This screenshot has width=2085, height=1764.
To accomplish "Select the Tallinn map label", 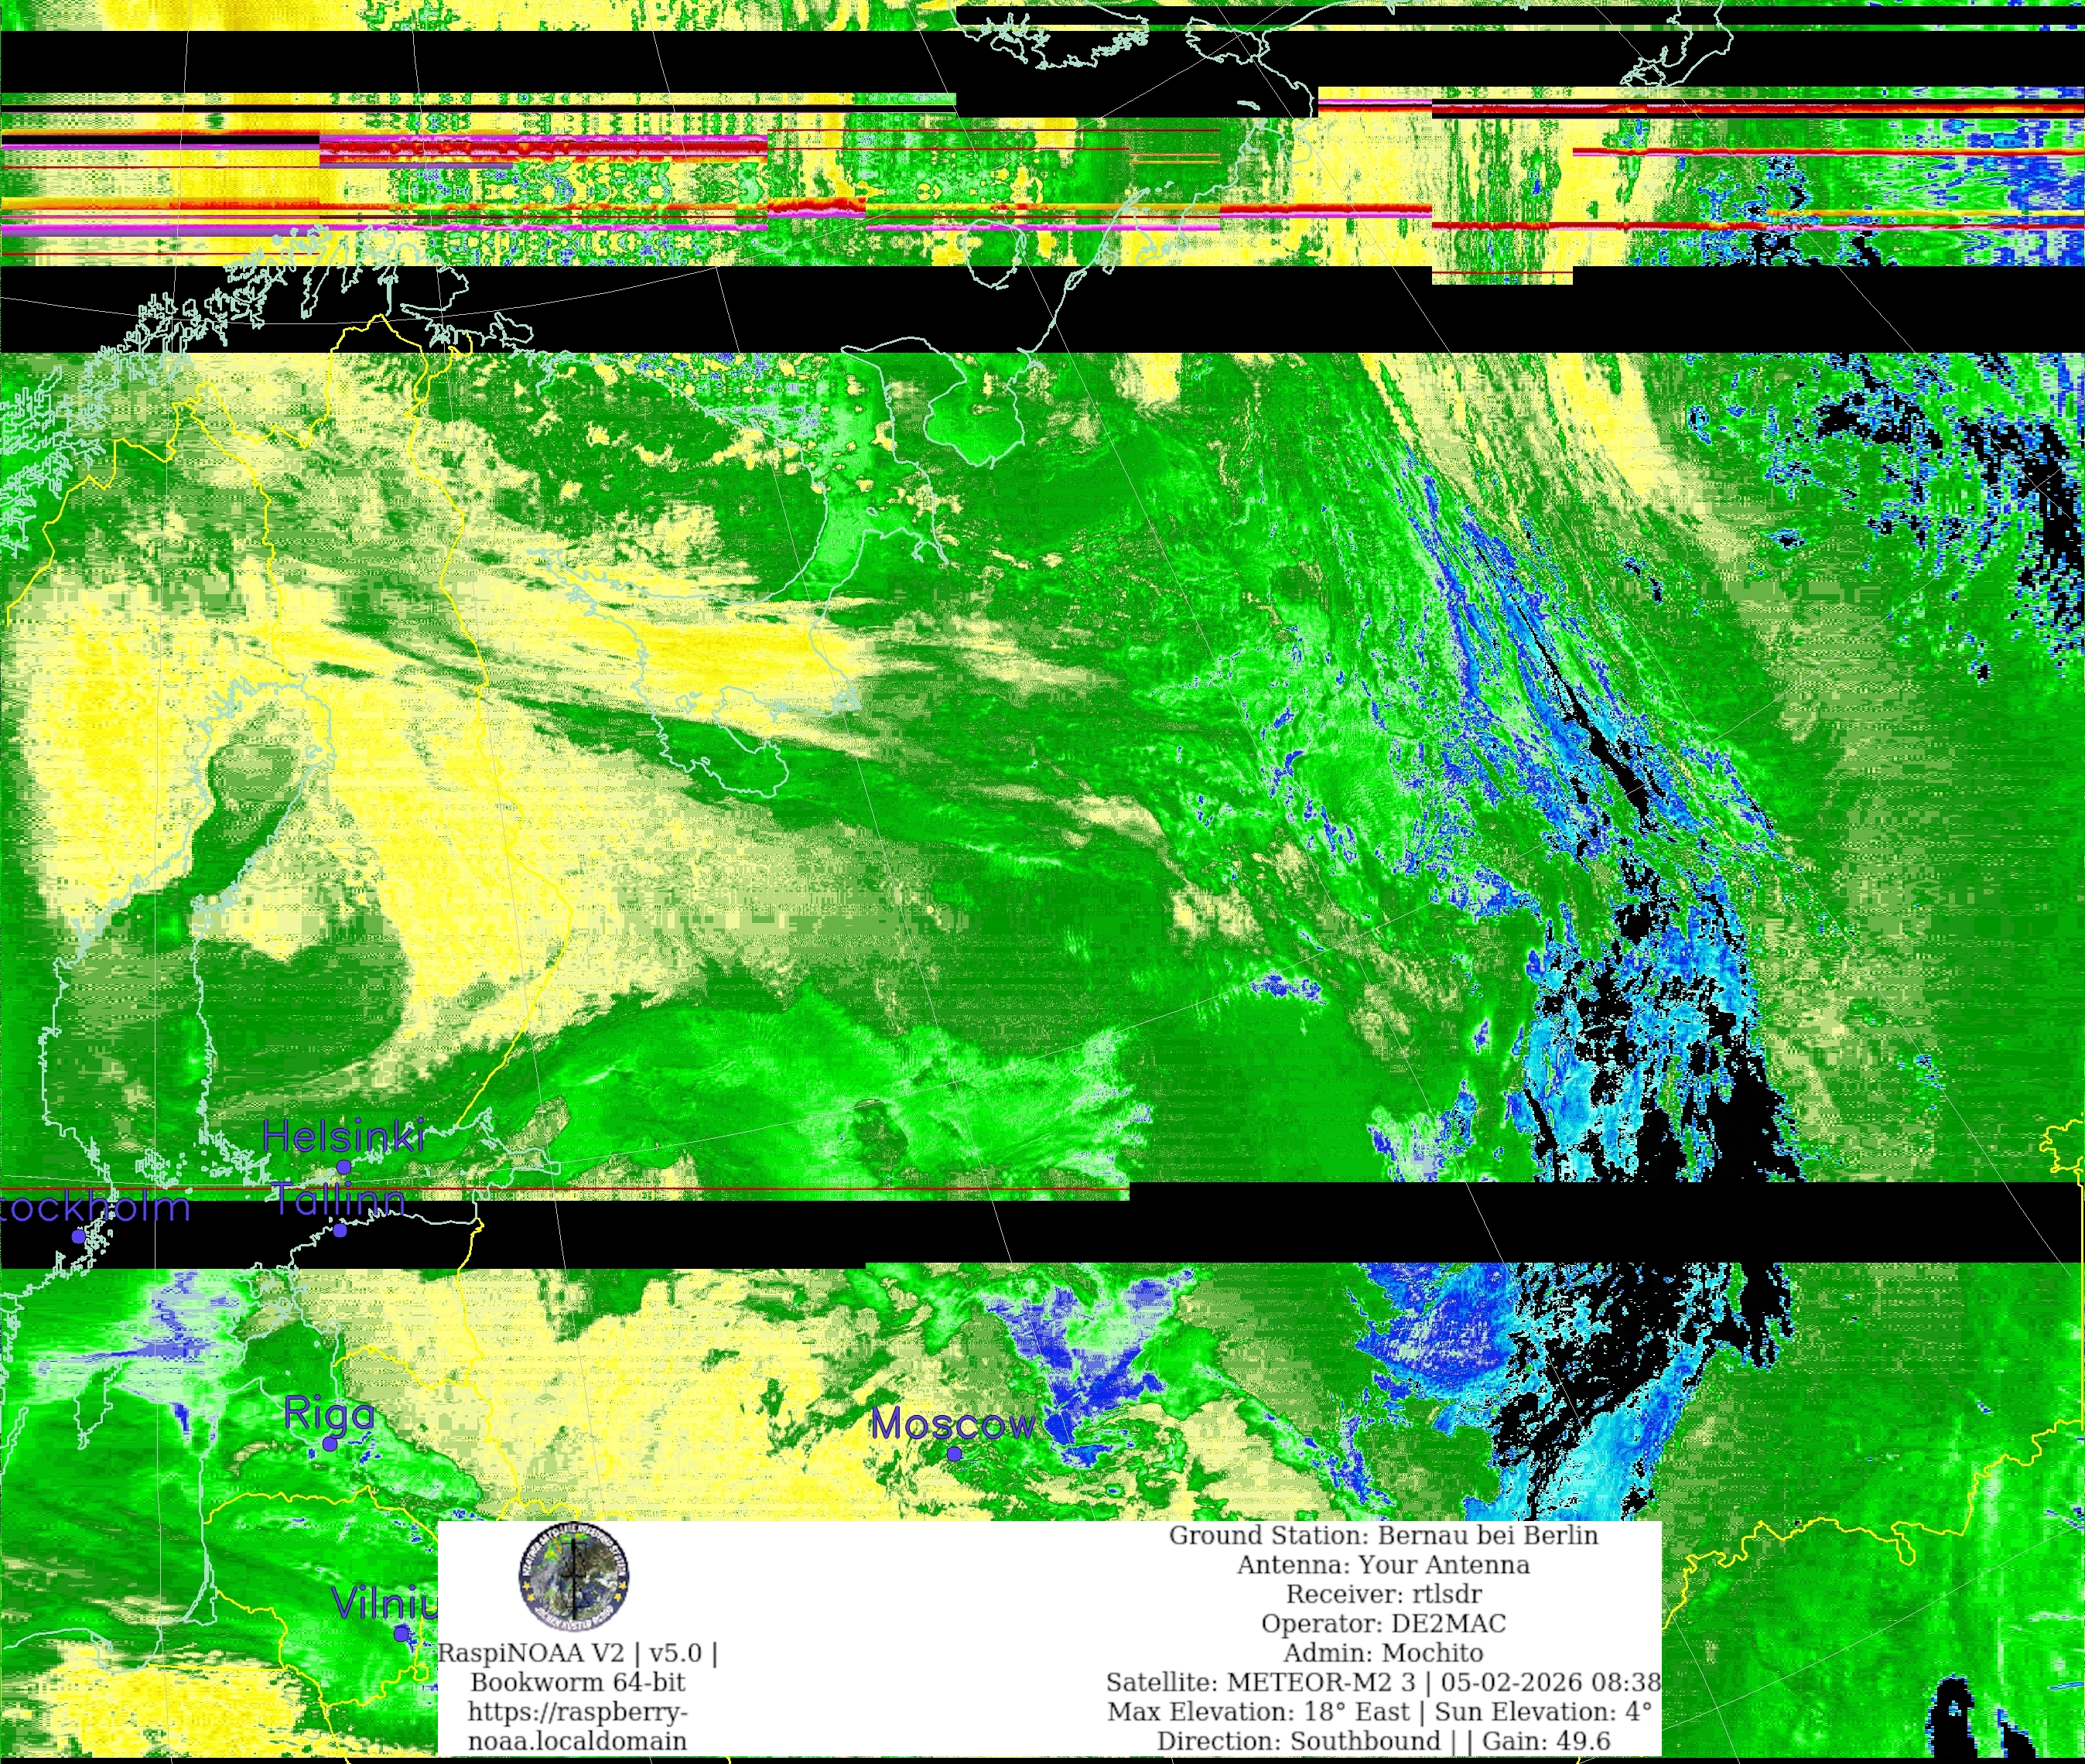I will tap(339, 1199).
